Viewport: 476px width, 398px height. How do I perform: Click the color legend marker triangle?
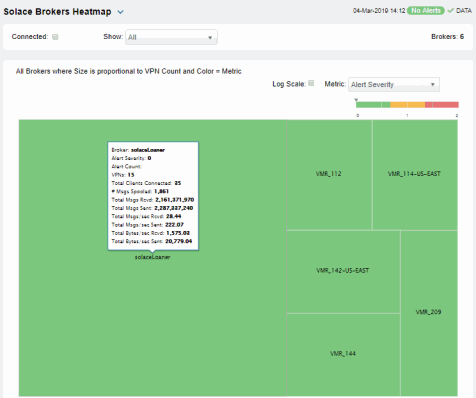click(x=356, y=100)
